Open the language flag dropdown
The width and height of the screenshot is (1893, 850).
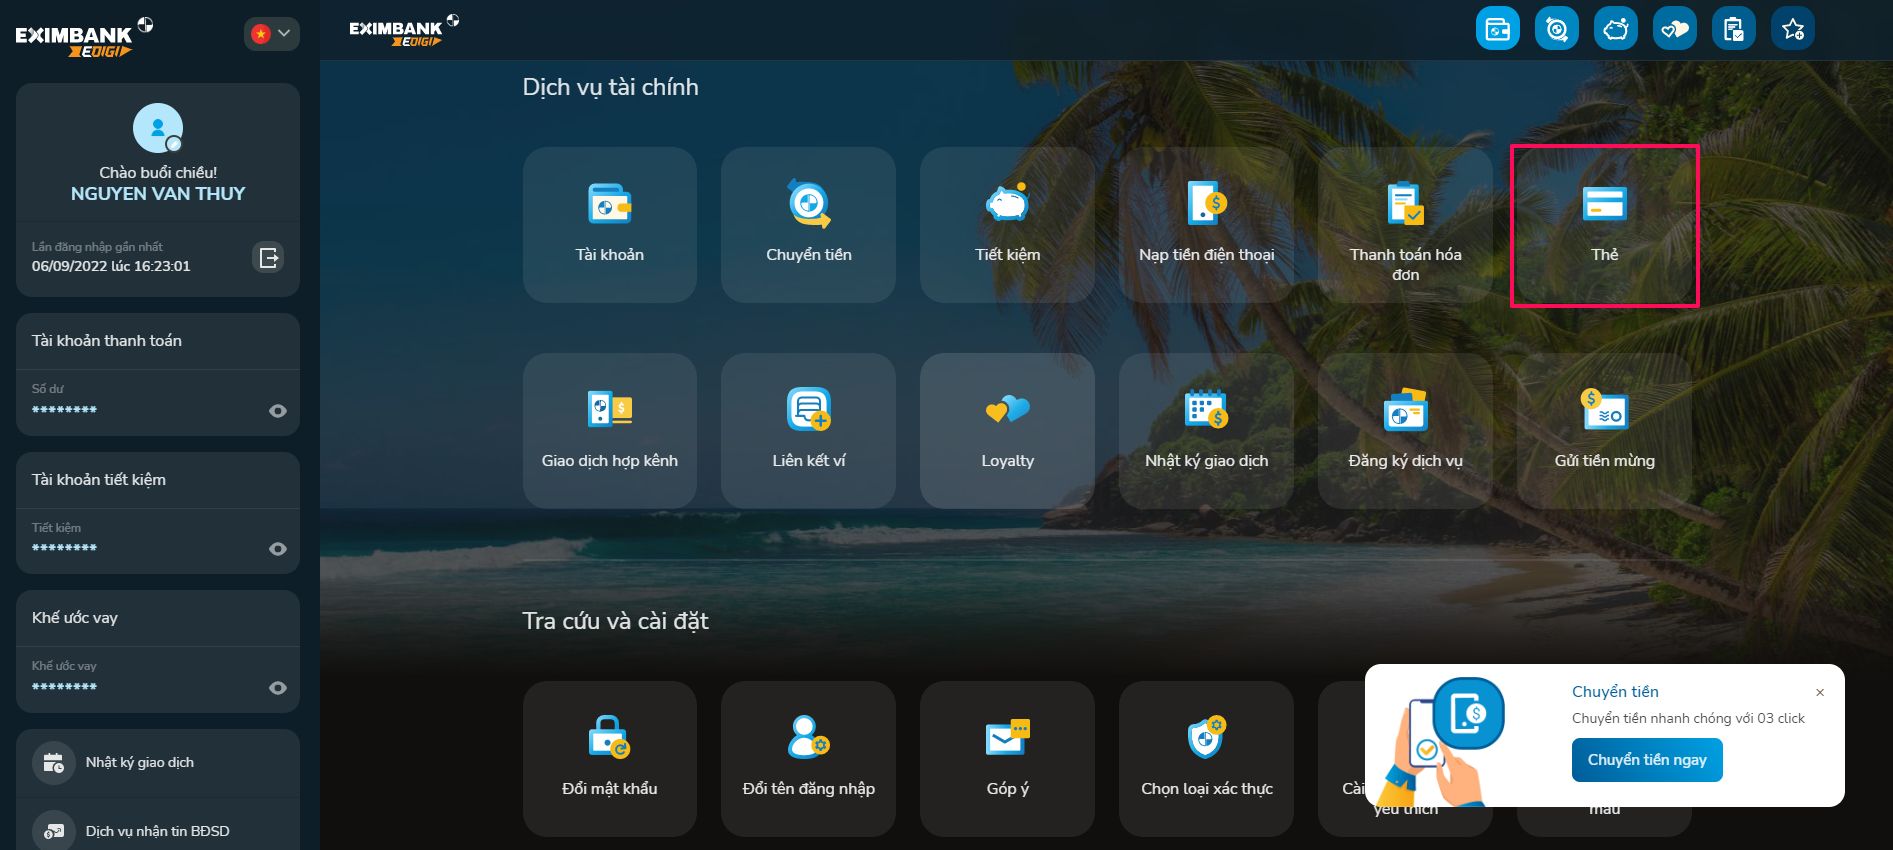point(271,34)
